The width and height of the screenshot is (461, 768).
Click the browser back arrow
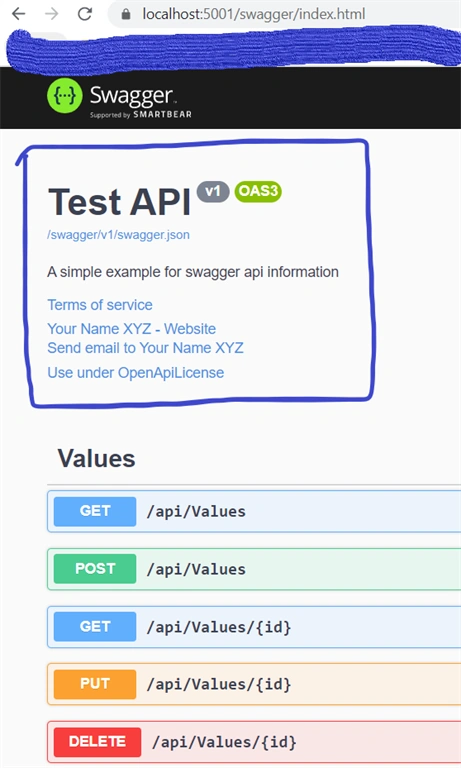click(19, 14)
